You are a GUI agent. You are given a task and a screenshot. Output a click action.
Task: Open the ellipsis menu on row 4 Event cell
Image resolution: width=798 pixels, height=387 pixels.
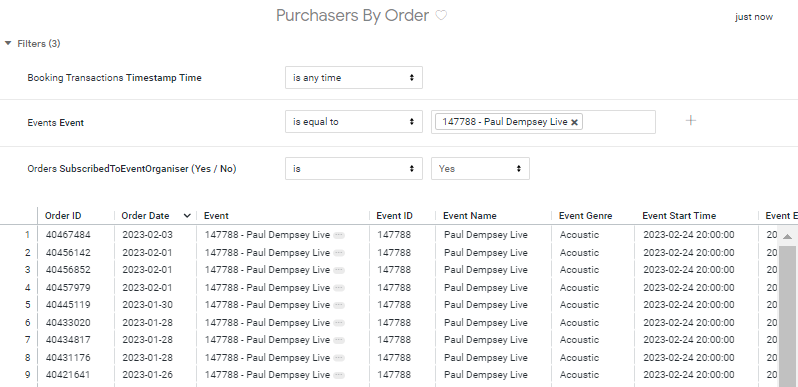click(339, 288)
